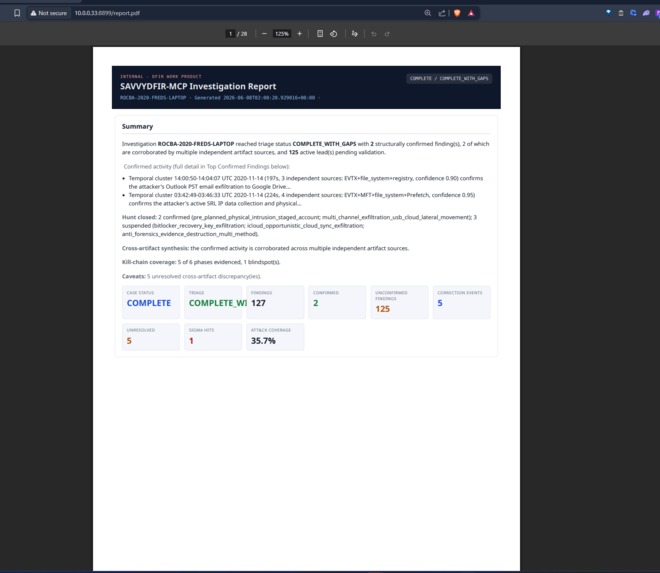Edit the PDF page number field

tap(230, 34)
